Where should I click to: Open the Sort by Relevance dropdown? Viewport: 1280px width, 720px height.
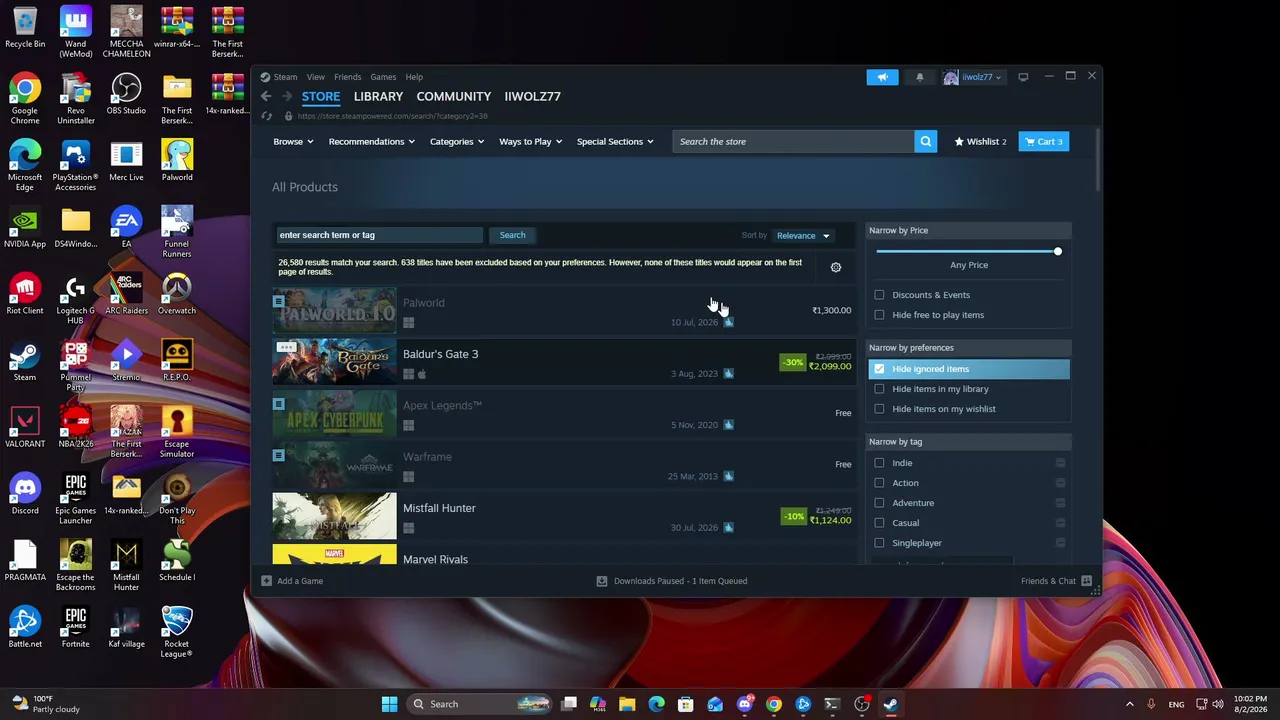tap(803, 236)
